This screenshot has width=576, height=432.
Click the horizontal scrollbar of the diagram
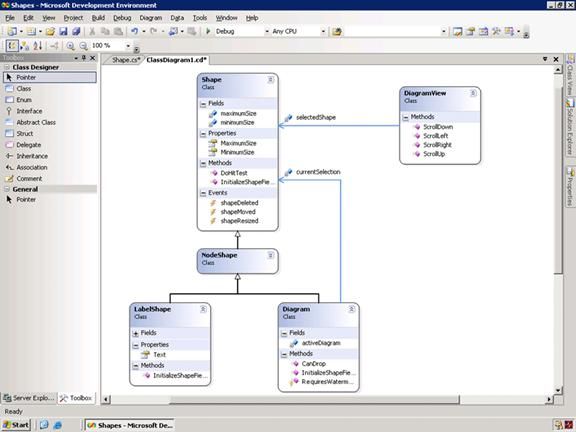coord(314,399)
